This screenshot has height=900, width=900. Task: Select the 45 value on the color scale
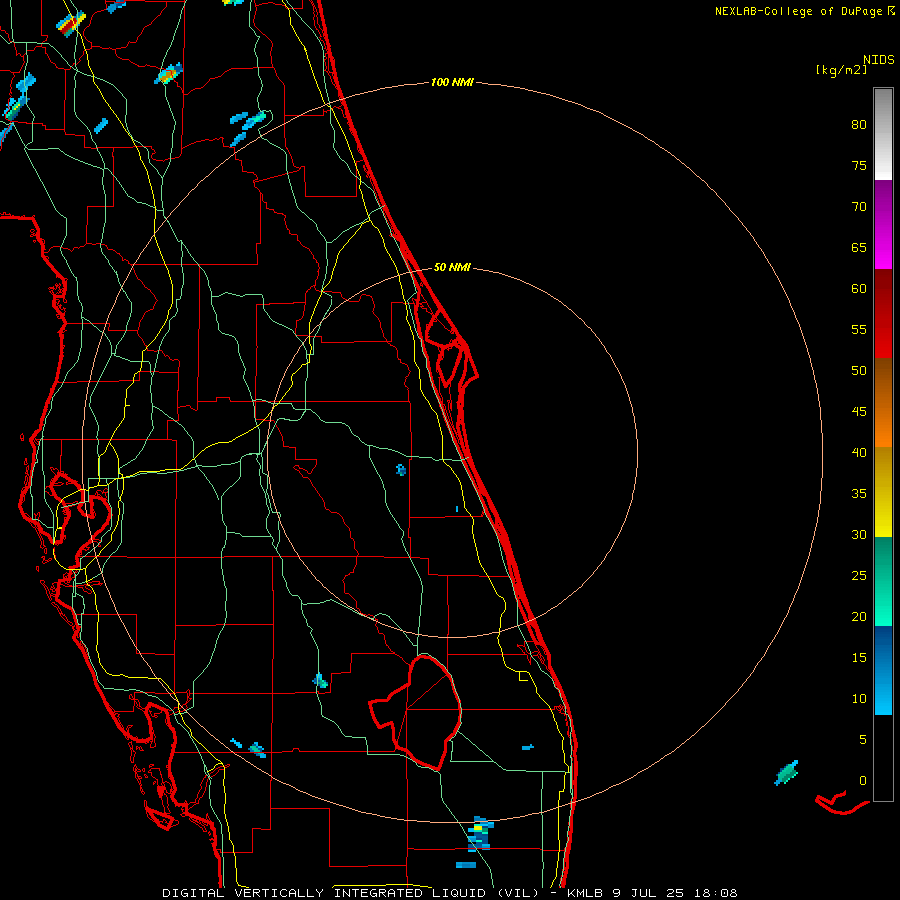click(859, 412)
